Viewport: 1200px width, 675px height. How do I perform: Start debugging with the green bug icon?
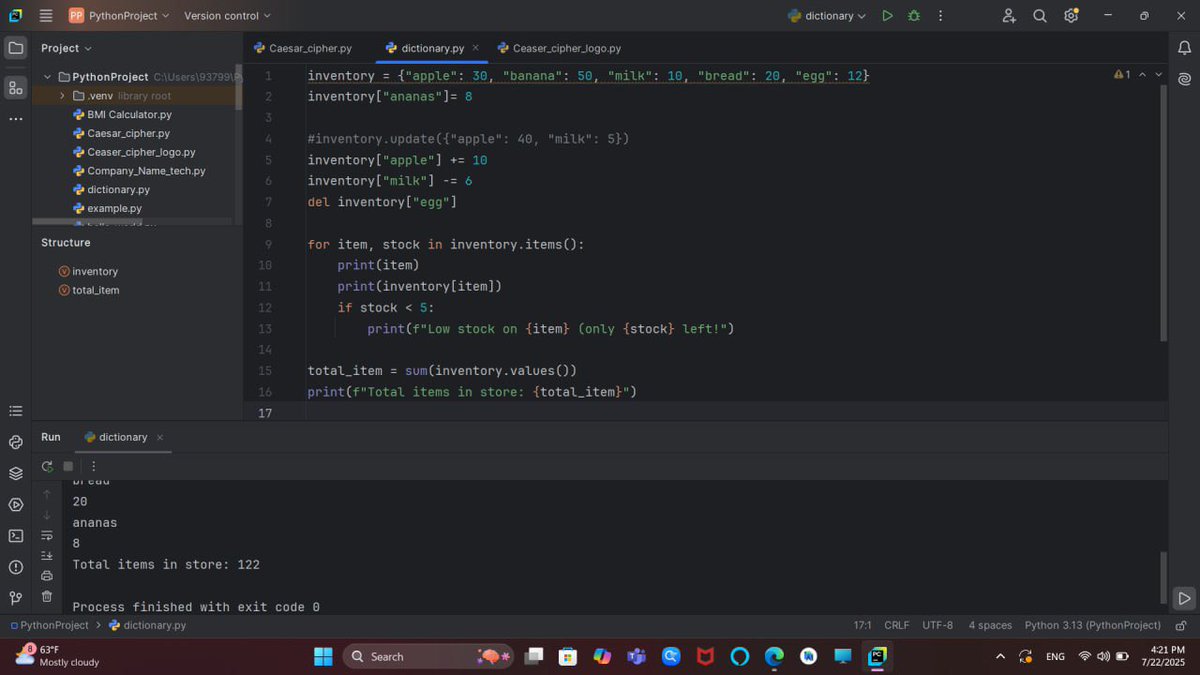(914, 16)
